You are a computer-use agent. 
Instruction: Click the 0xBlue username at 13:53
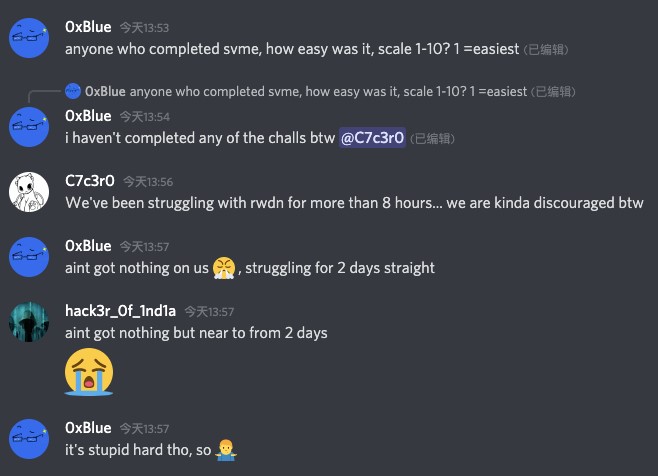tap(88, 27)
